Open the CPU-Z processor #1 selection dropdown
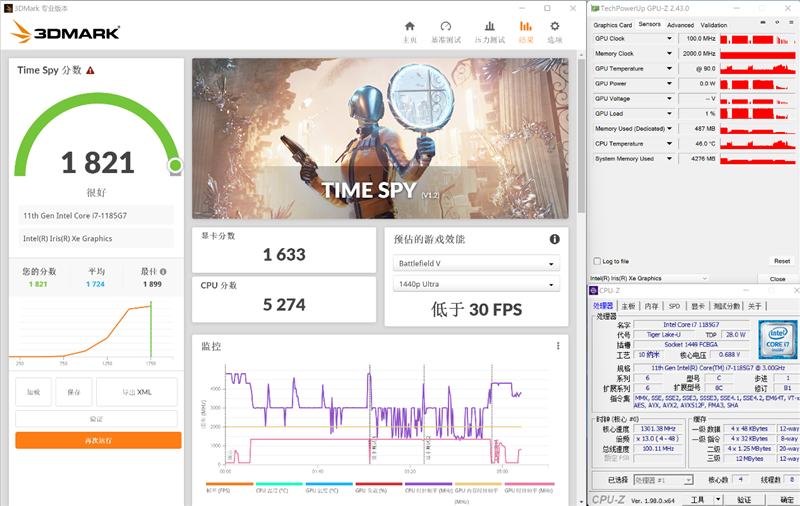Screen dimensions: 800x506 (664, 480)
